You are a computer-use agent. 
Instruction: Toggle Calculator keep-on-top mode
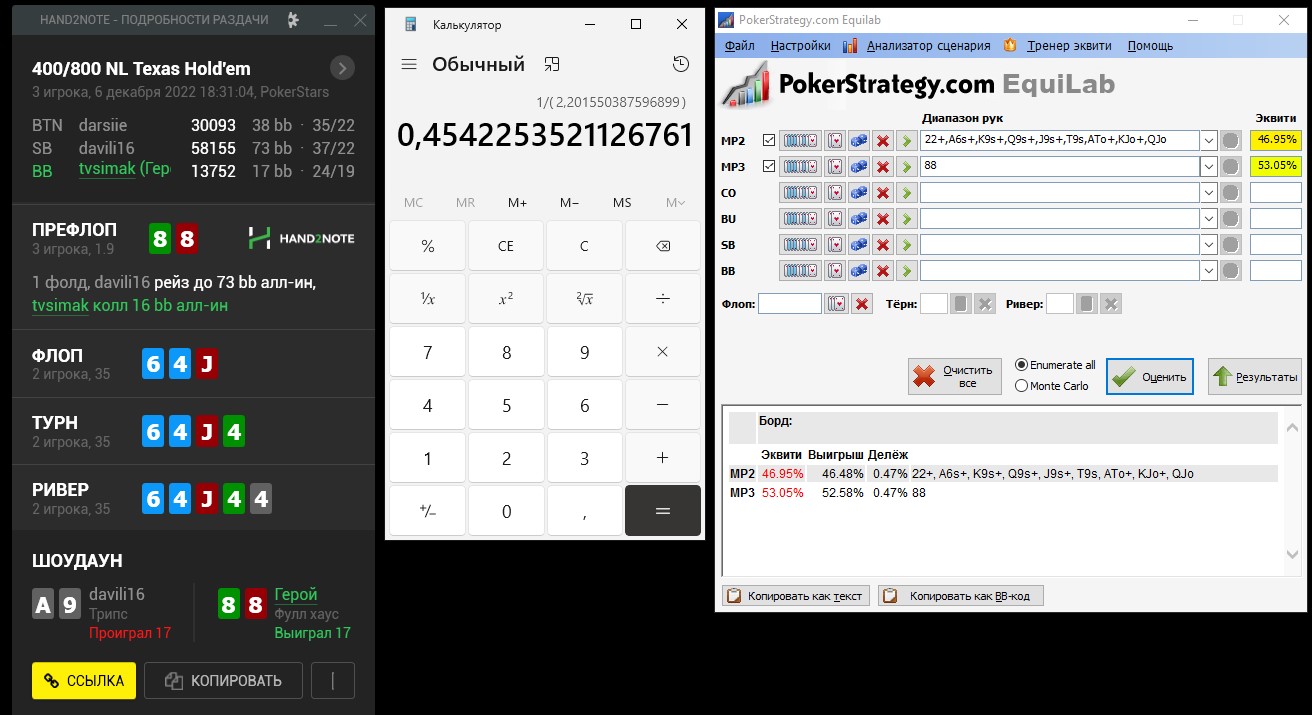click(x=552, y=65)
